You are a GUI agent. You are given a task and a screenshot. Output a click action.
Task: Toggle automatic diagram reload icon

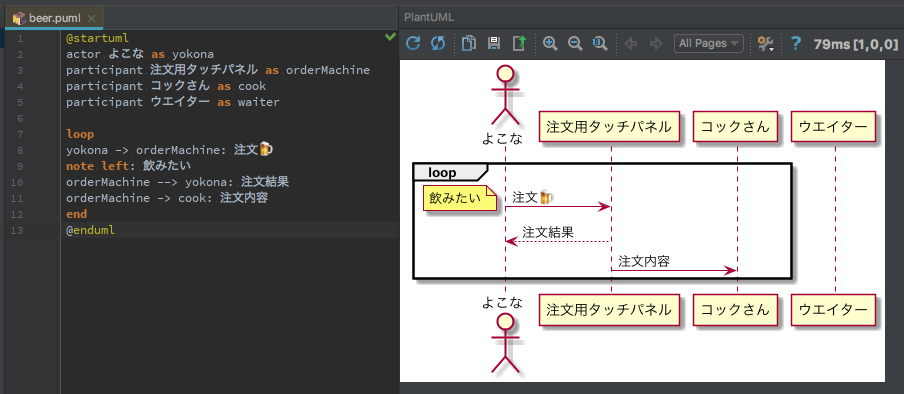click(x=438, y=43)
